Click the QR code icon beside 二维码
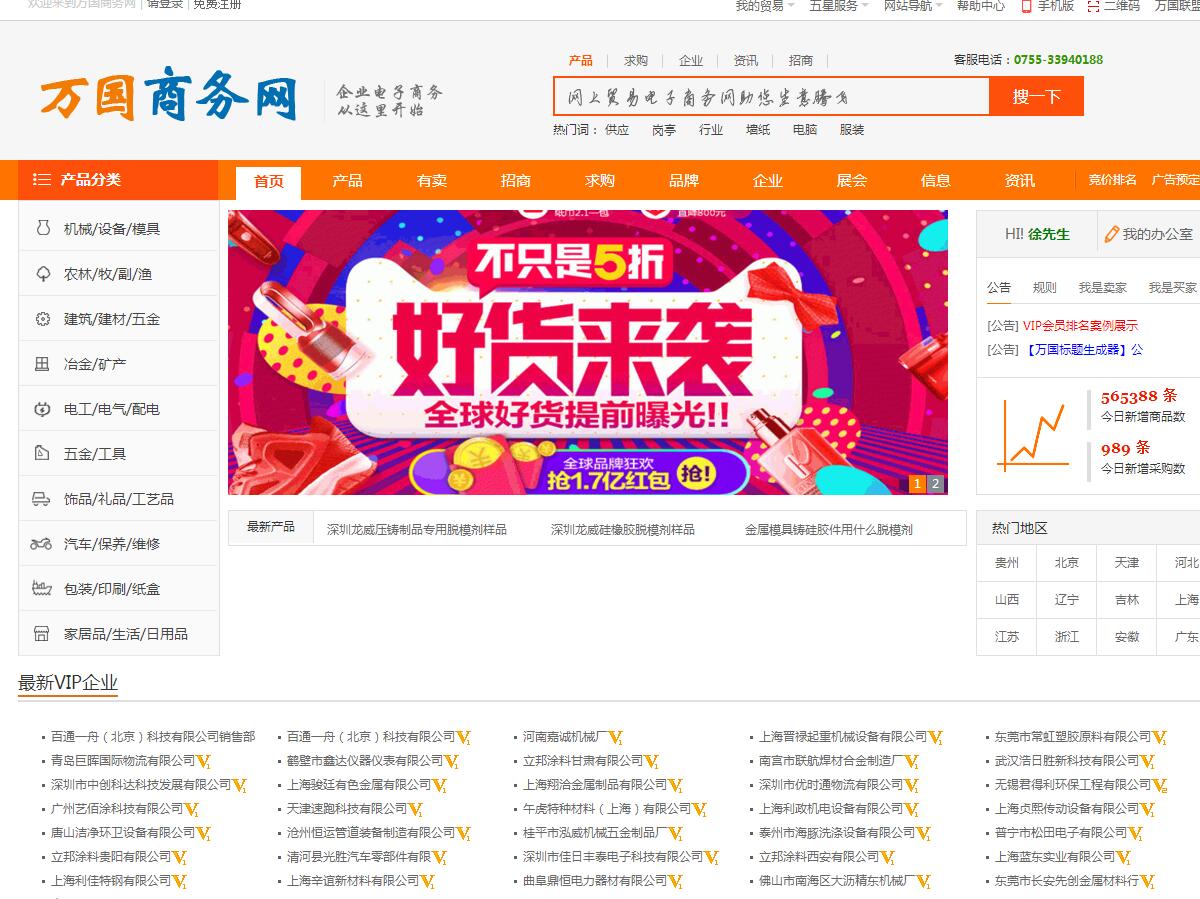 [x=1093, y=6]
